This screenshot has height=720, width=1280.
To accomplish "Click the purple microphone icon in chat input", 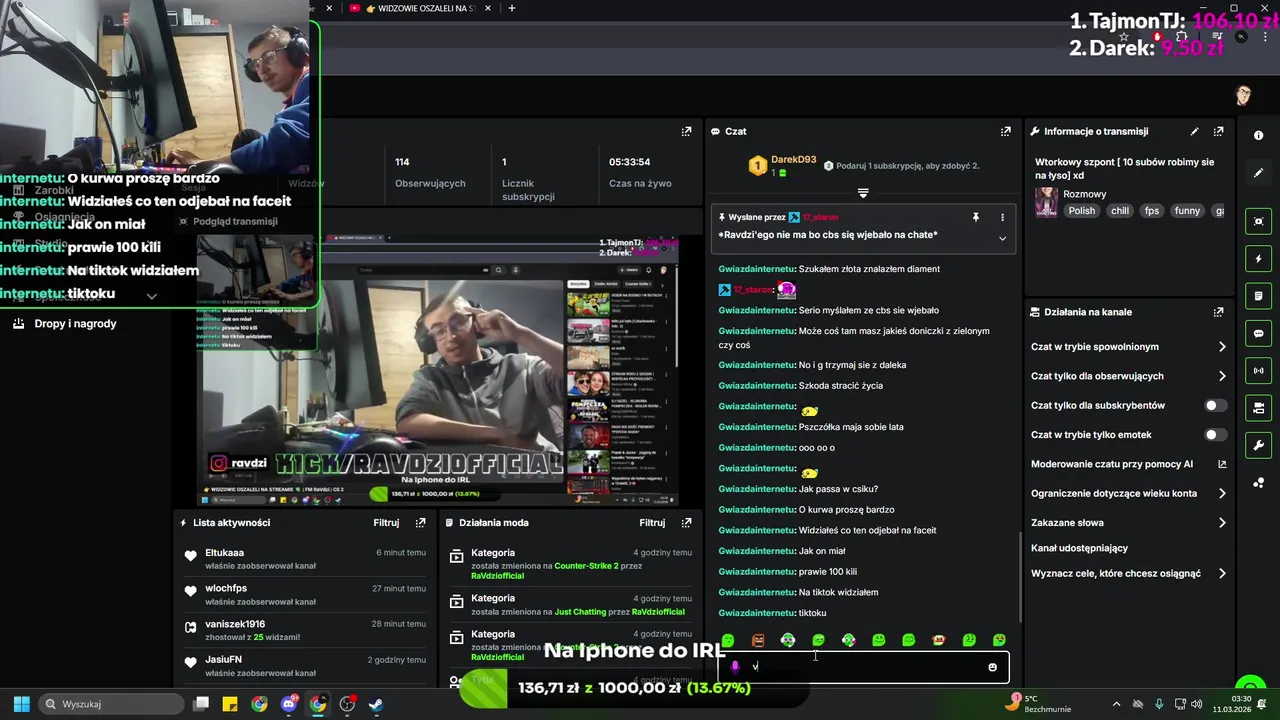I will pos(735,667).
